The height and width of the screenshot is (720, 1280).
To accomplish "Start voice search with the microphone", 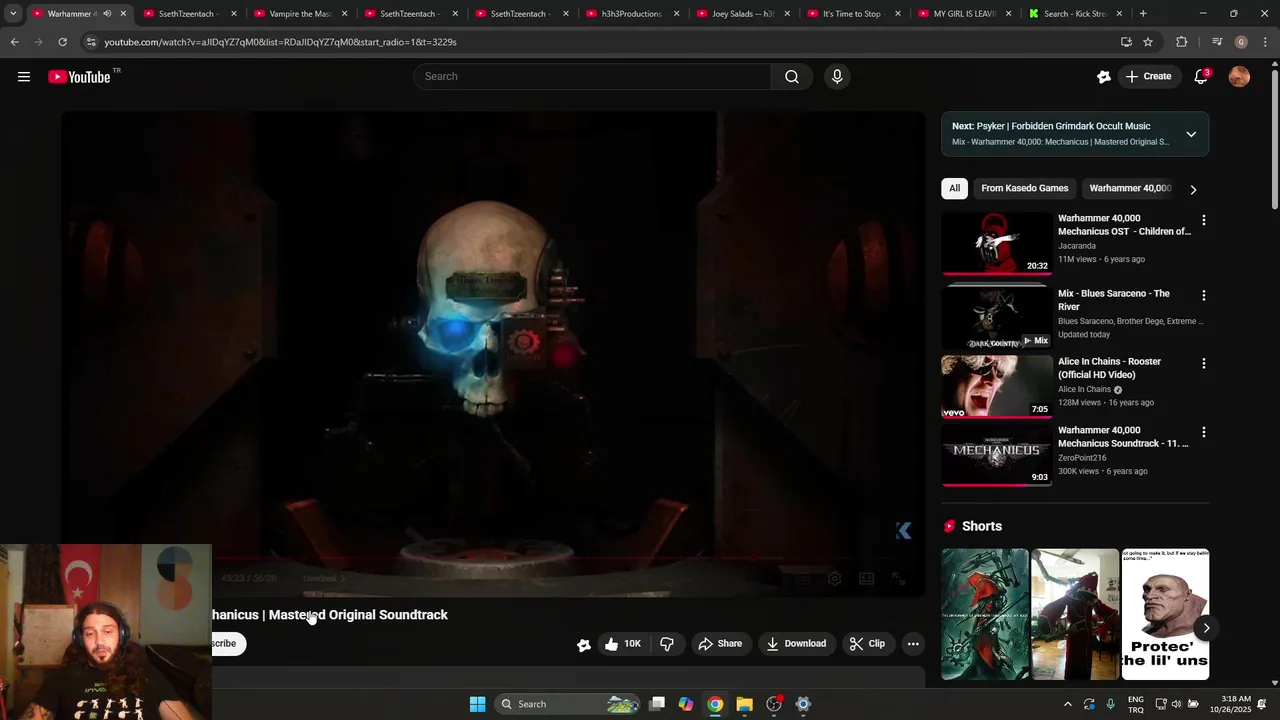I will click(837, 77).
